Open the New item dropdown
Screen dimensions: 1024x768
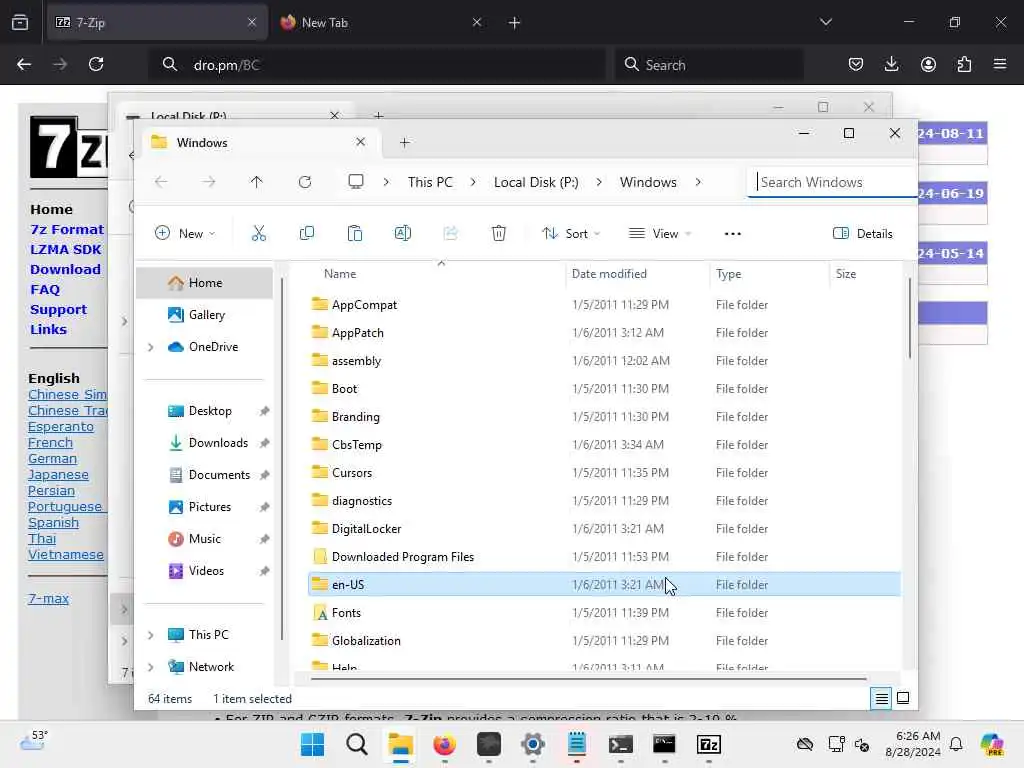185,233
